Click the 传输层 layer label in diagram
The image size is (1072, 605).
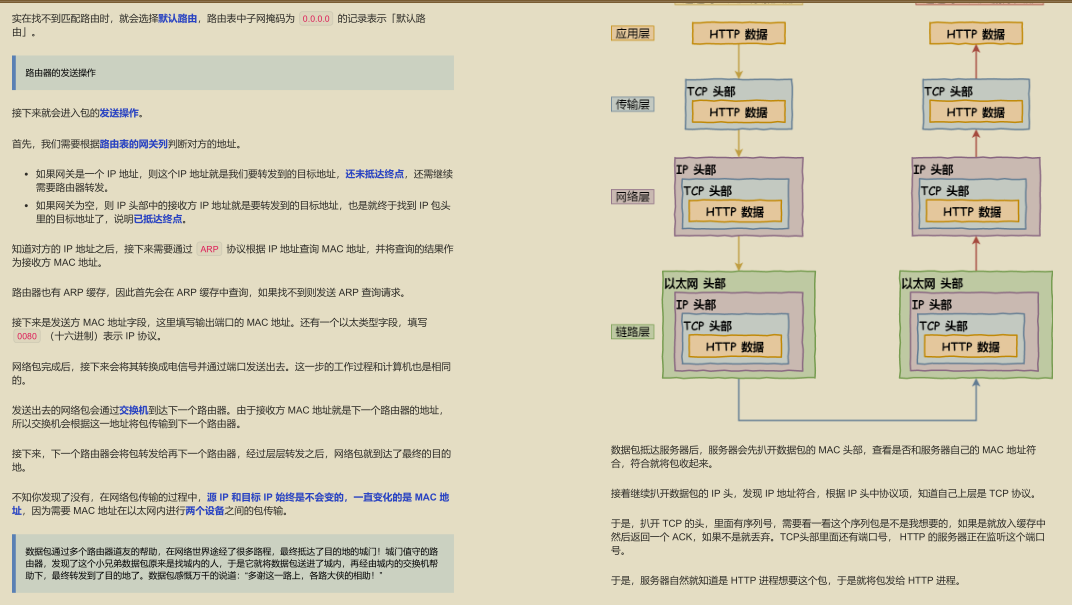click(632, 104)
